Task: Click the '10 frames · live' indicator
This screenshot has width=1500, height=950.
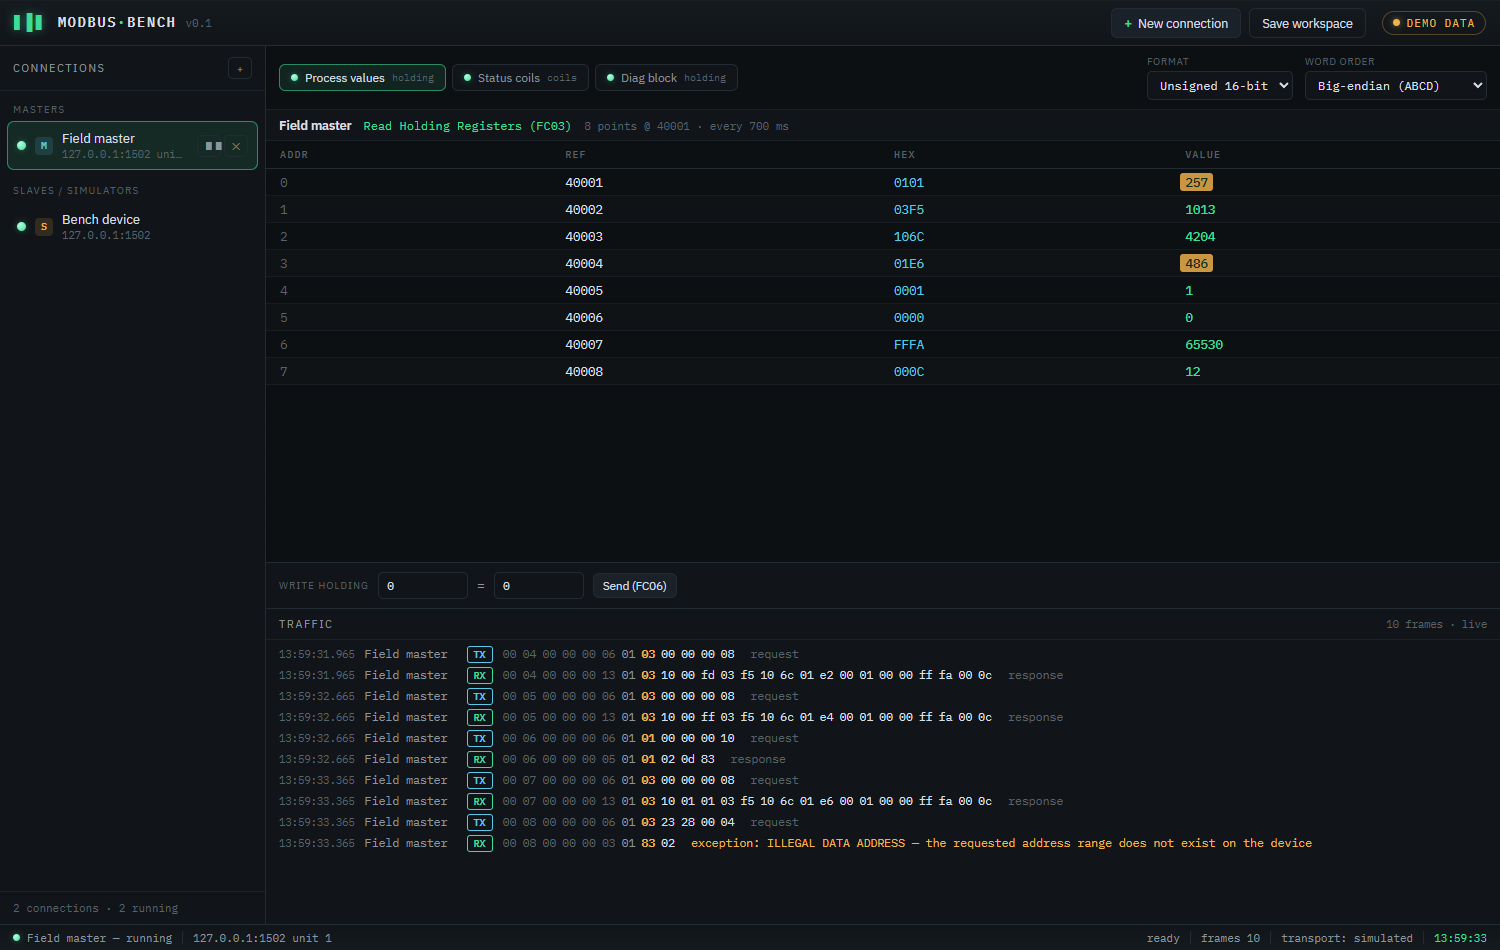Action: [1436, 625]
